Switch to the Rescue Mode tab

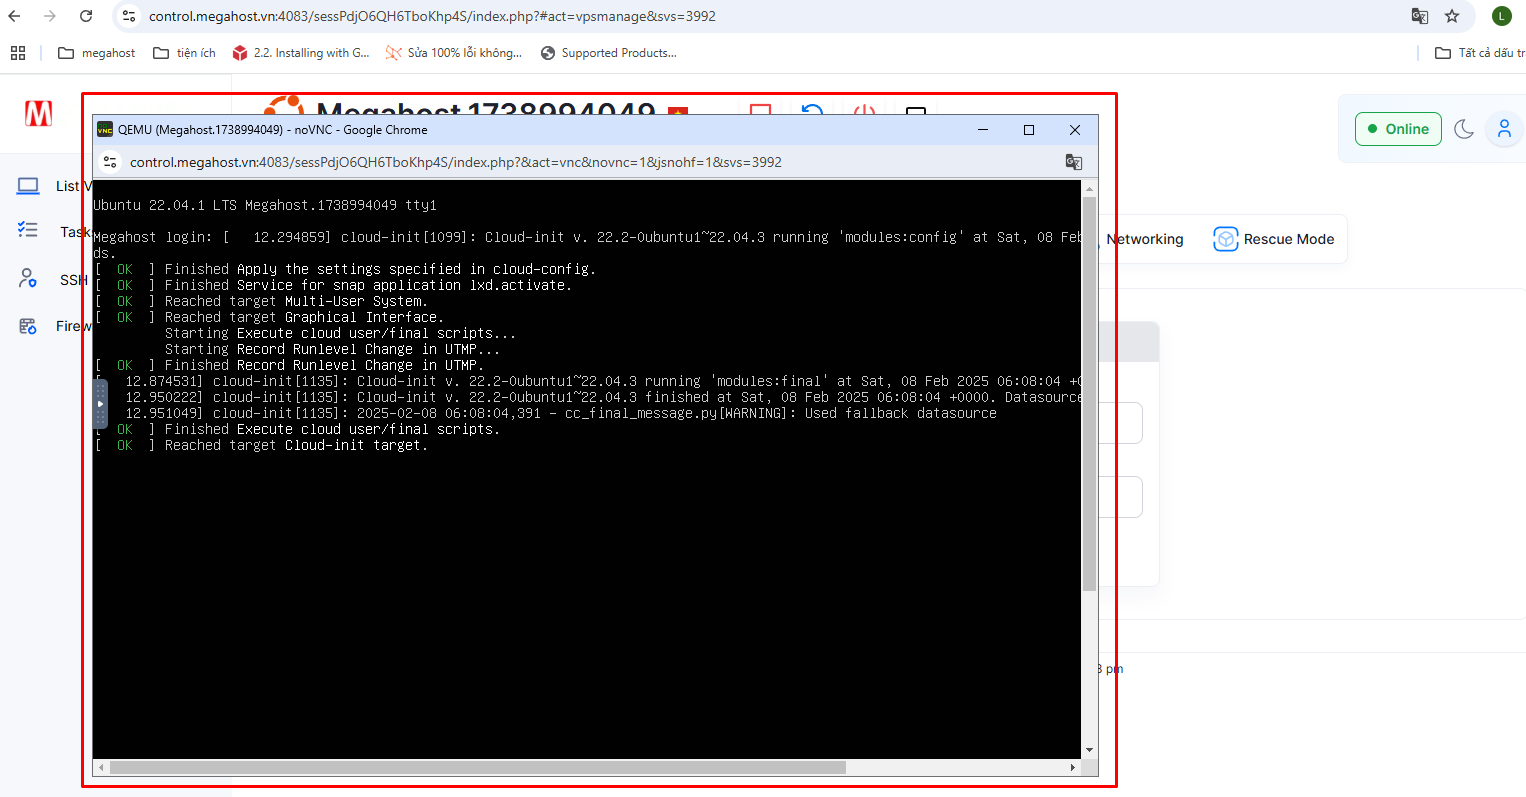(x=1274, y=240)
